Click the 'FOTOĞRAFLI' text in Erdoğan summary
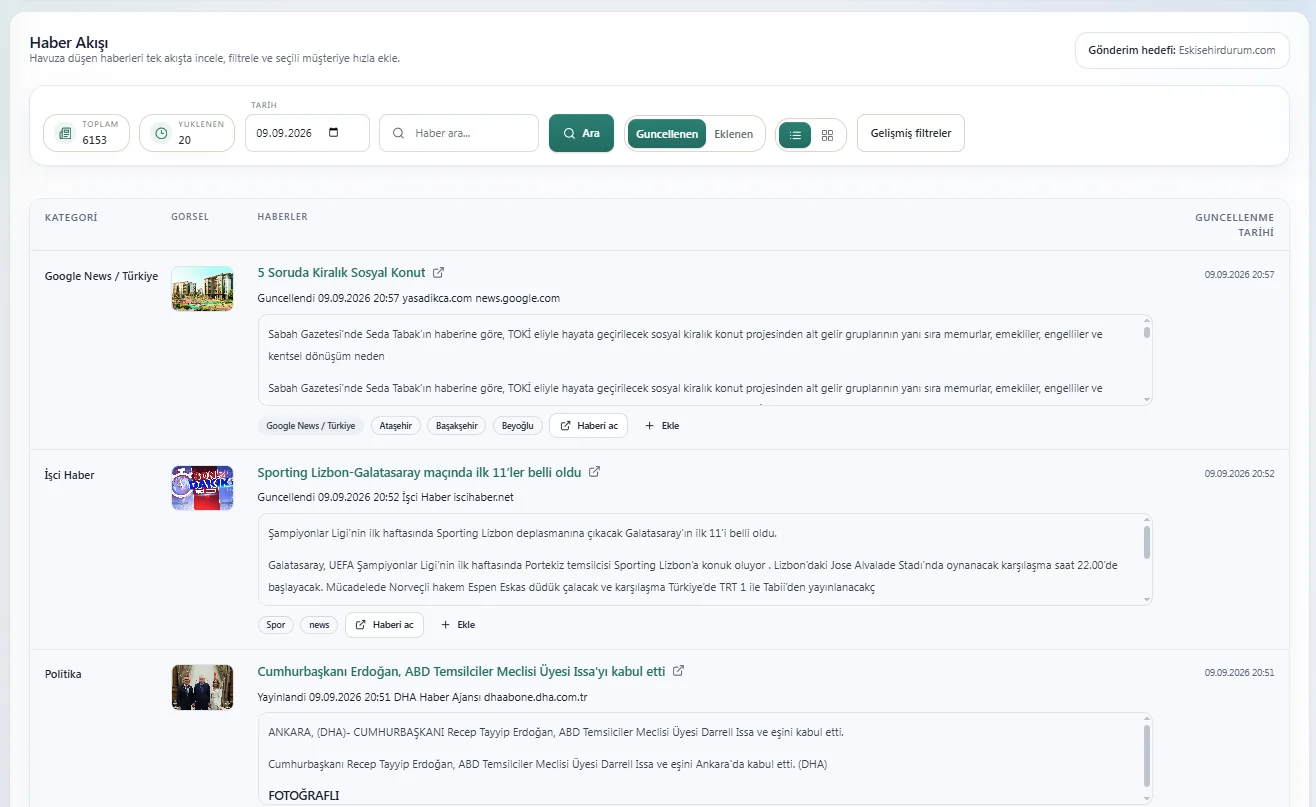 [304, 795]
